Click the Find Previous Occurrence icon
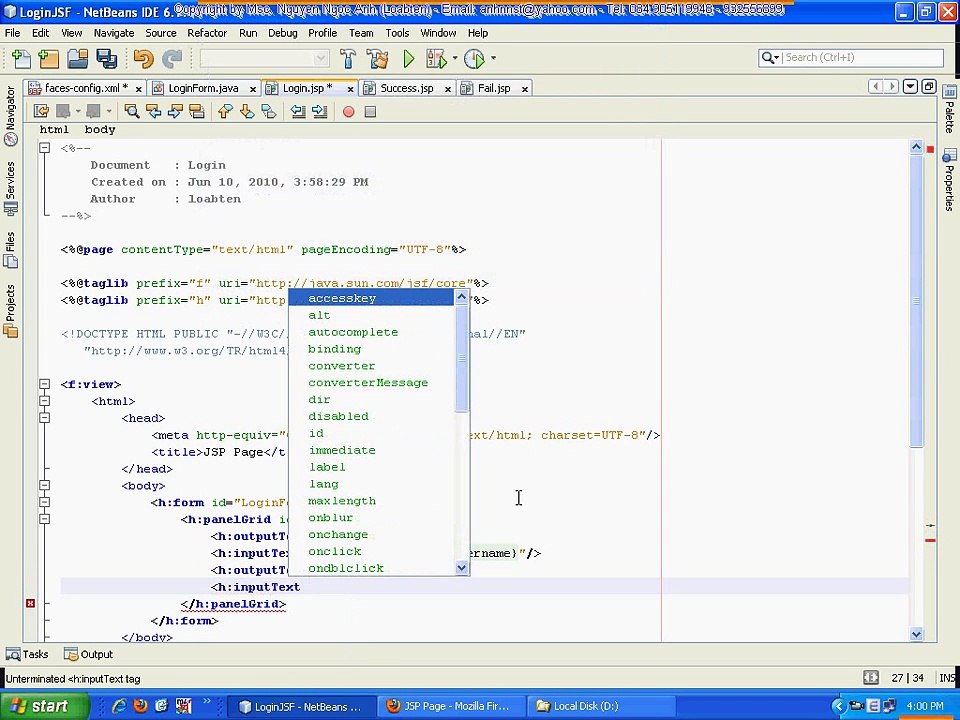The width and height of the screenshot is (960, 720). click(153, 111)
